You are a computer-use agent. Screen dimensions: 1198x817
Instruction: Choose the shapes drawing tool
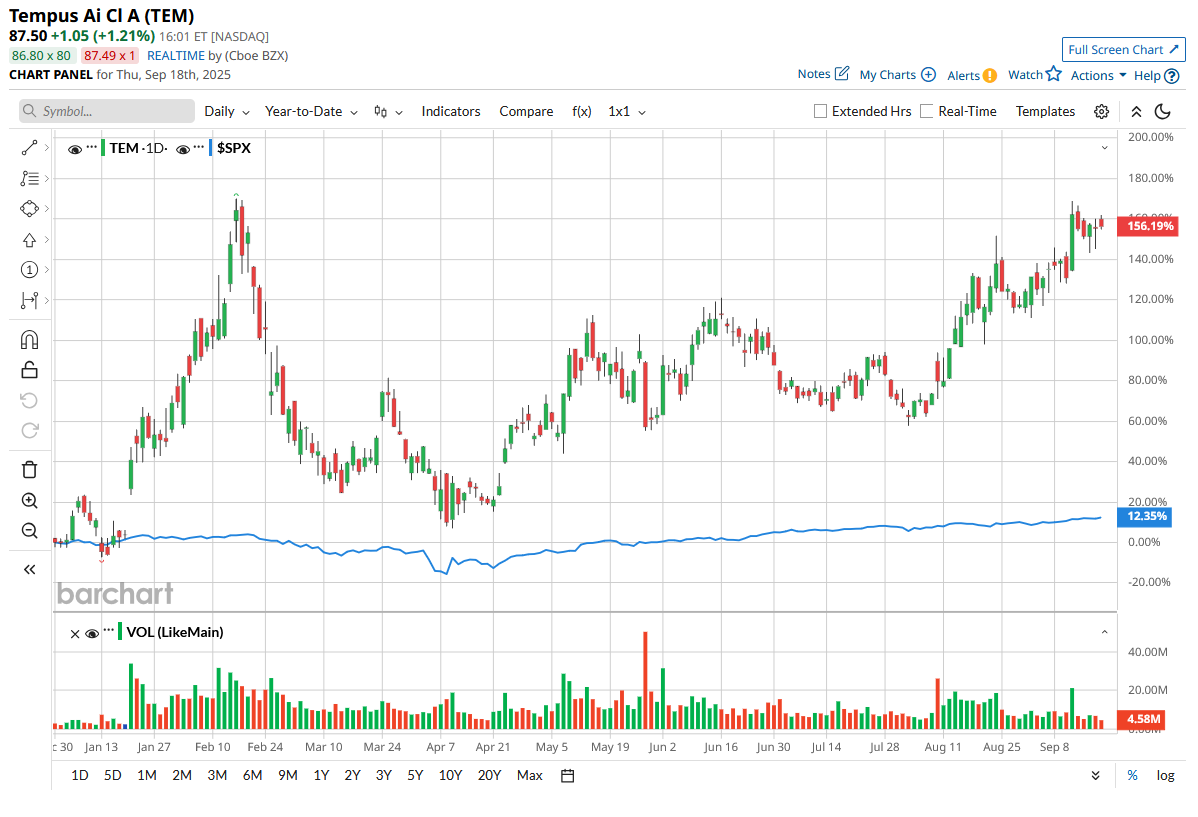click(x=29, y=209)
